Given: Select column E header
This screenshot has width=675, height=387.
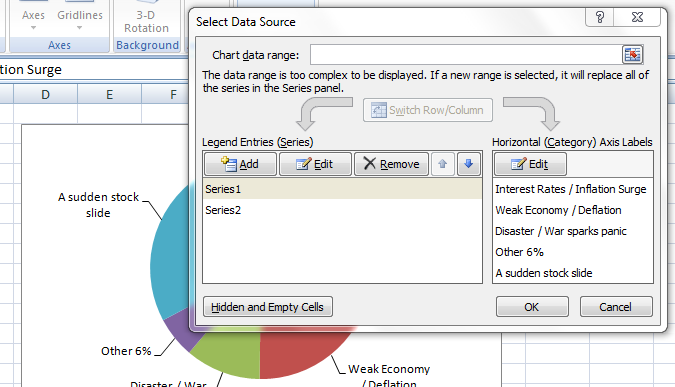Looking at the screenshot, I should [x=109, y=94].
